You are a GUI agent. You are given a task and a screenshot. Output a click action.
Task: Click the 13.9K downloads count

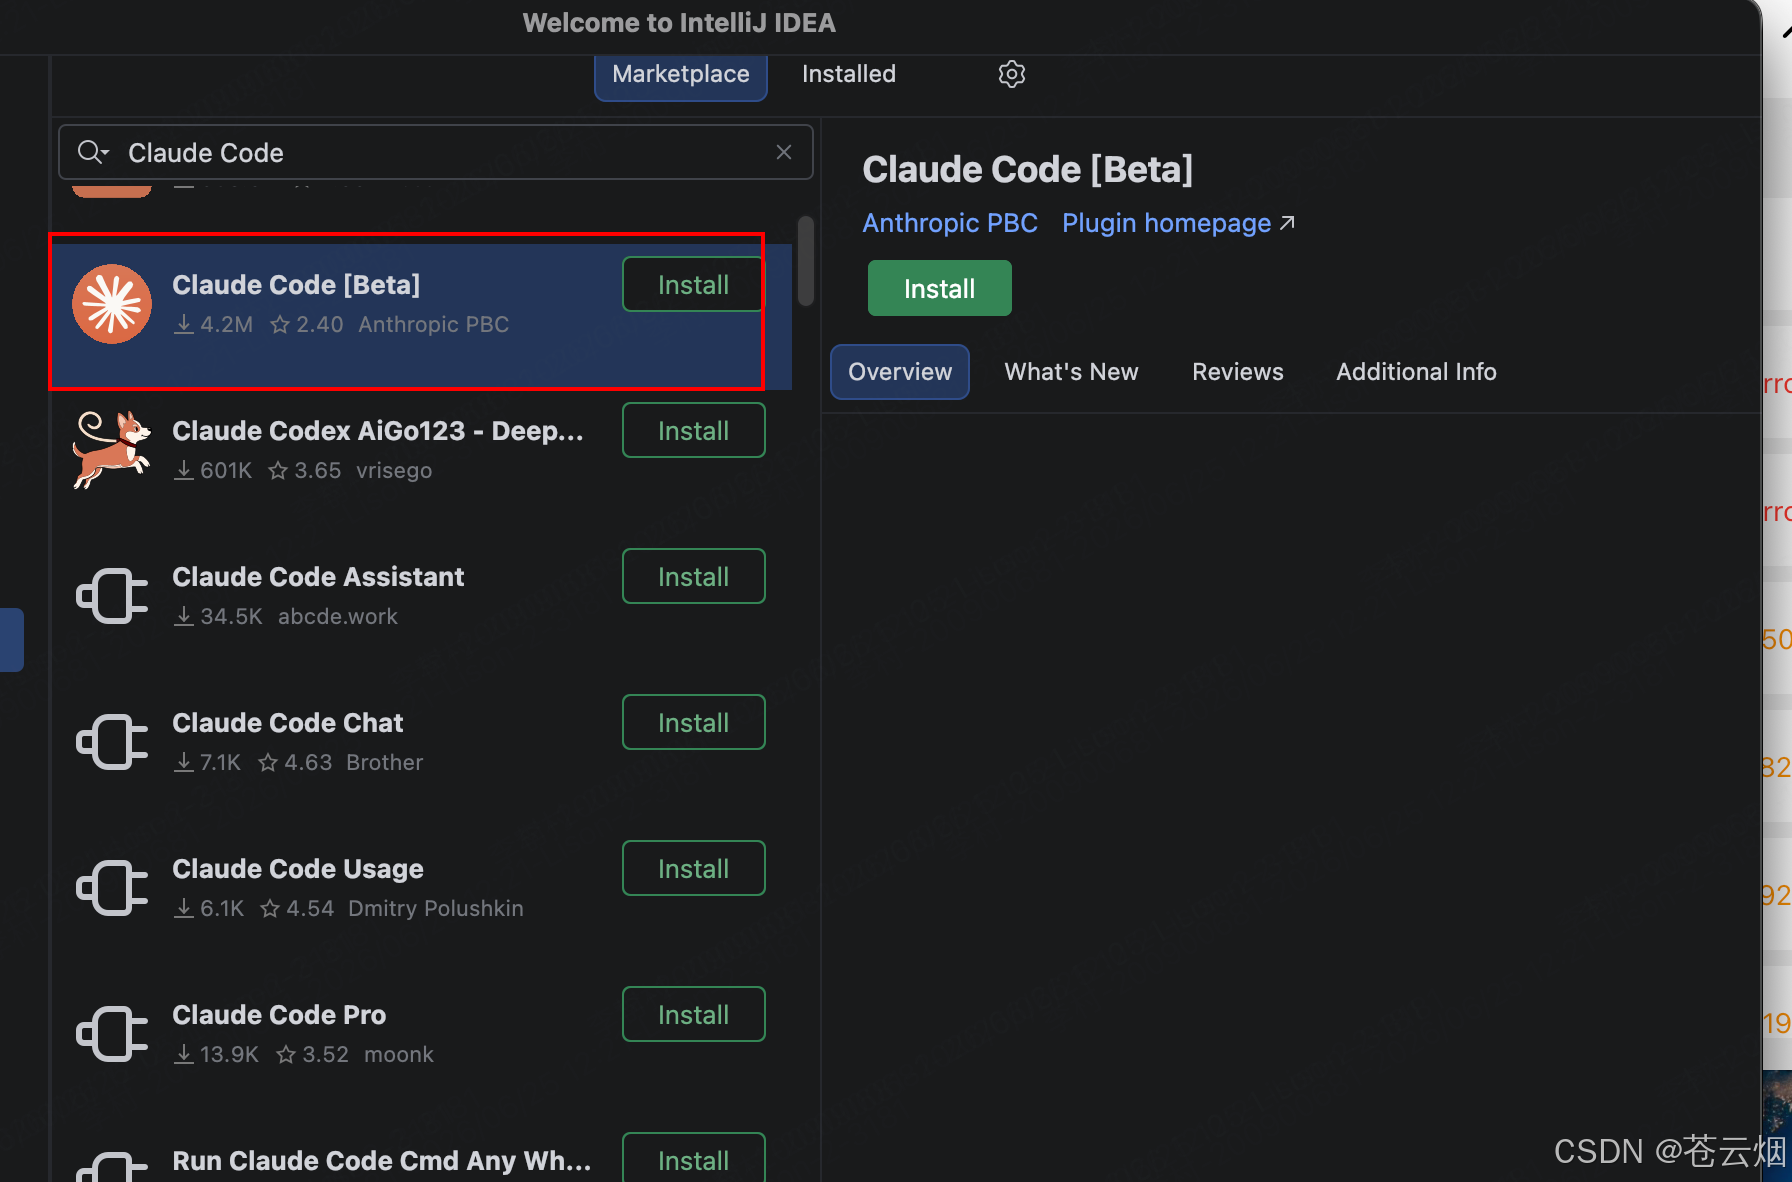(217, 1055)
